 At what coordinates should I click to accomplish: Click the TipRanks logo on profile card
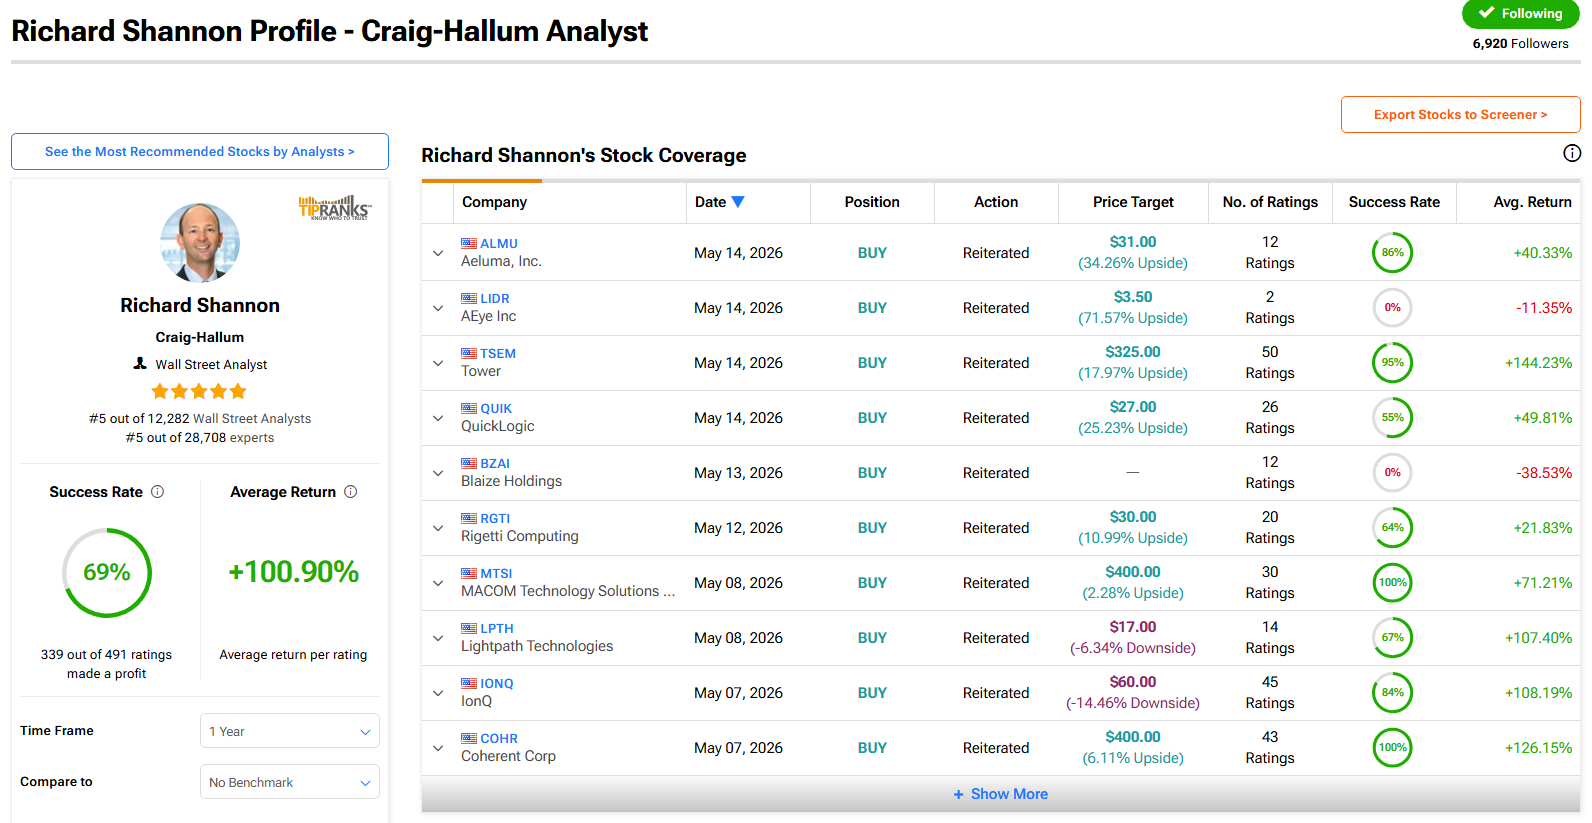point(335,207)
